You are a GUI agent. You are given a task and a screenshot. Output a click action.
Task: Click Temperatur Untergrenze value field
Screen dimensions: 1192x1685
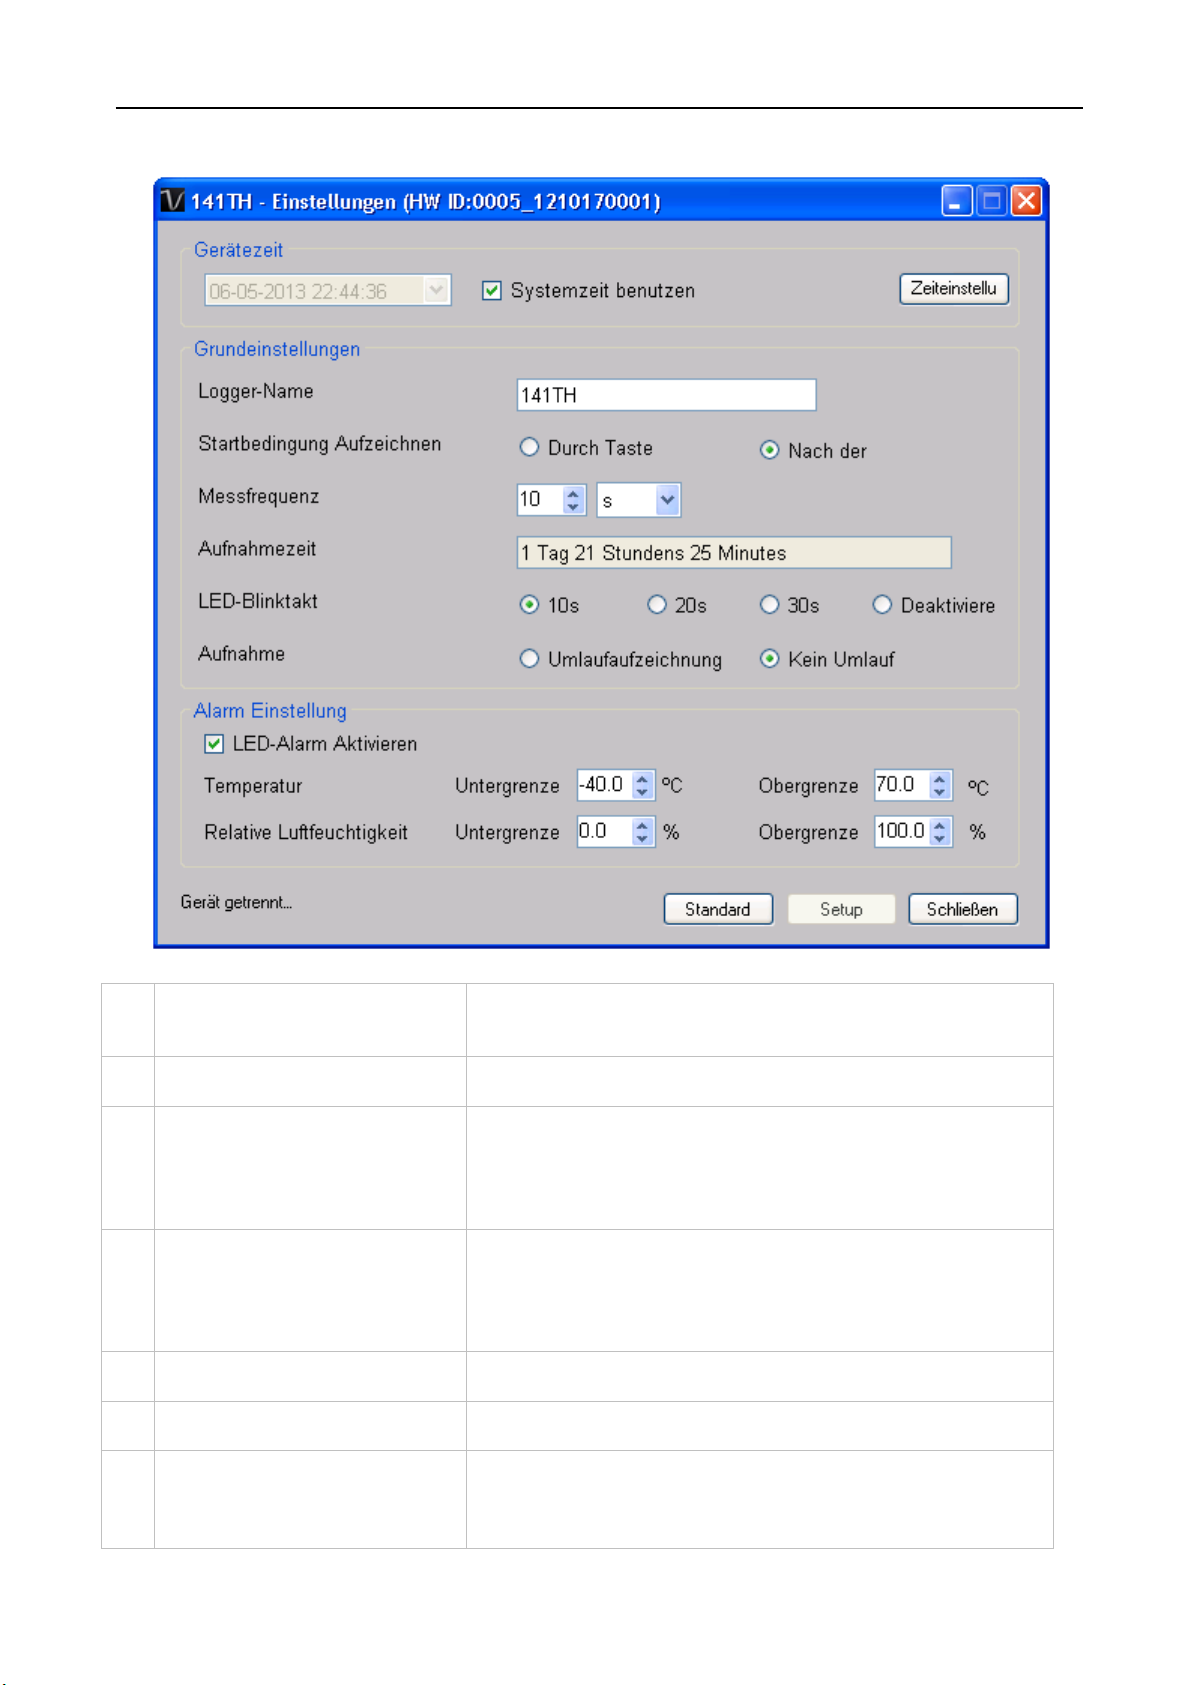tap(605, 785)
